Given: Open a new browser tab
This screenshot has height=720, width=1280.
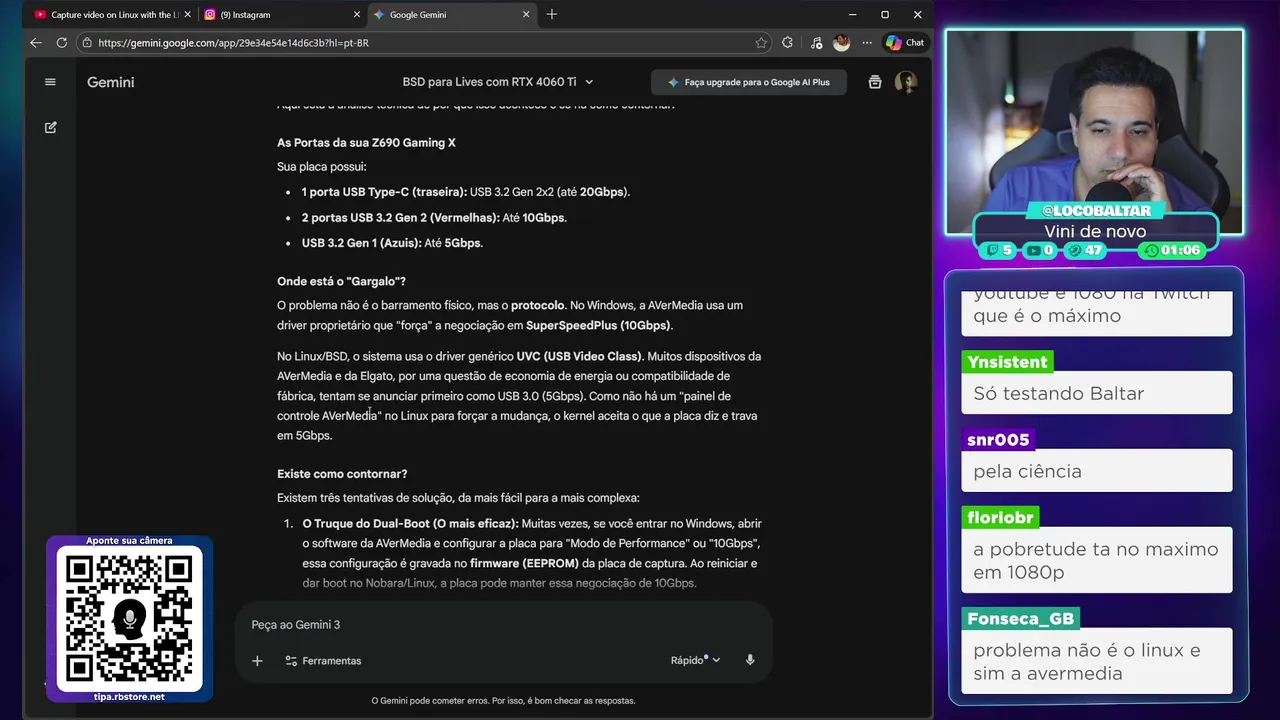Looking at the screenshot, I should 552,15.
